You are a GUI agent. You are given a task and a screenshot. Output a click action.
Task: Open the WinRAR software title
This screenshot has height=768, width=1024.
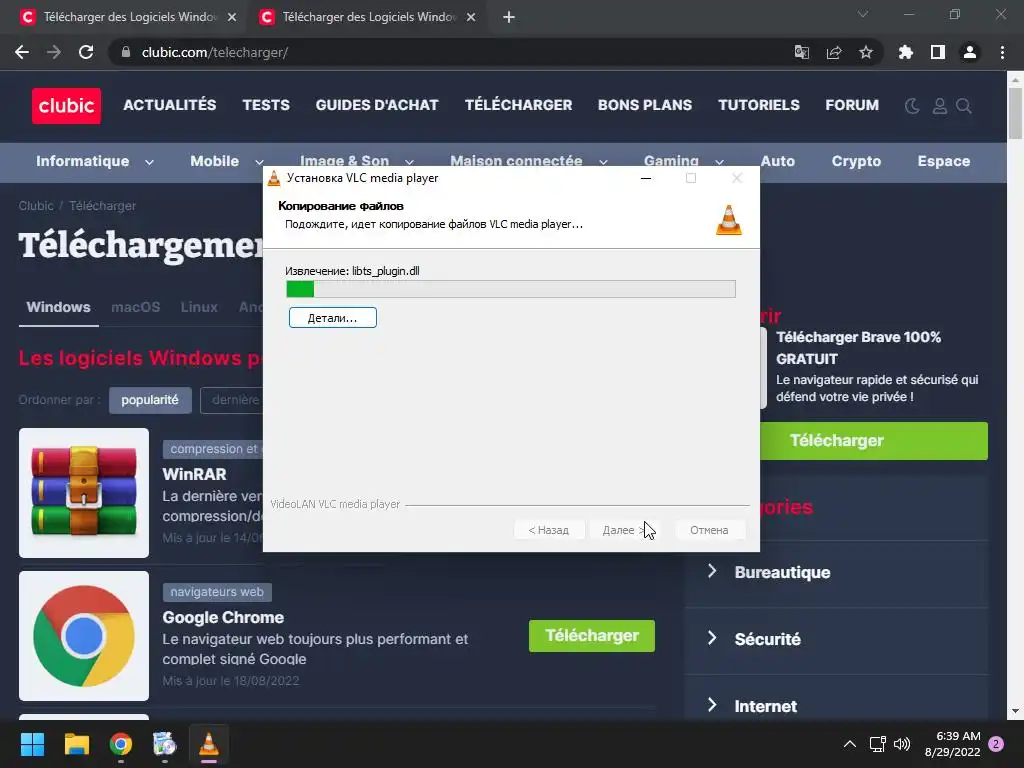click(x=194, y=474)
